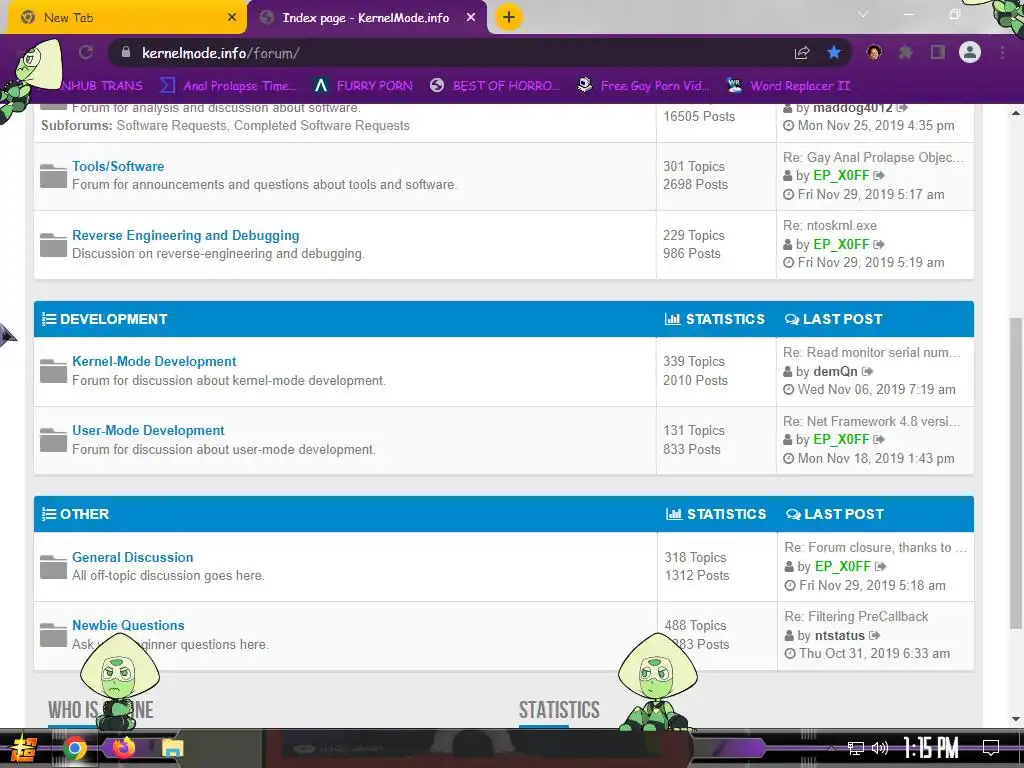Image resolution: width=1024 pixels, height=768 pixels.
Task: View latest post icon in Reverse Engineering row
Action: [879, 244]
